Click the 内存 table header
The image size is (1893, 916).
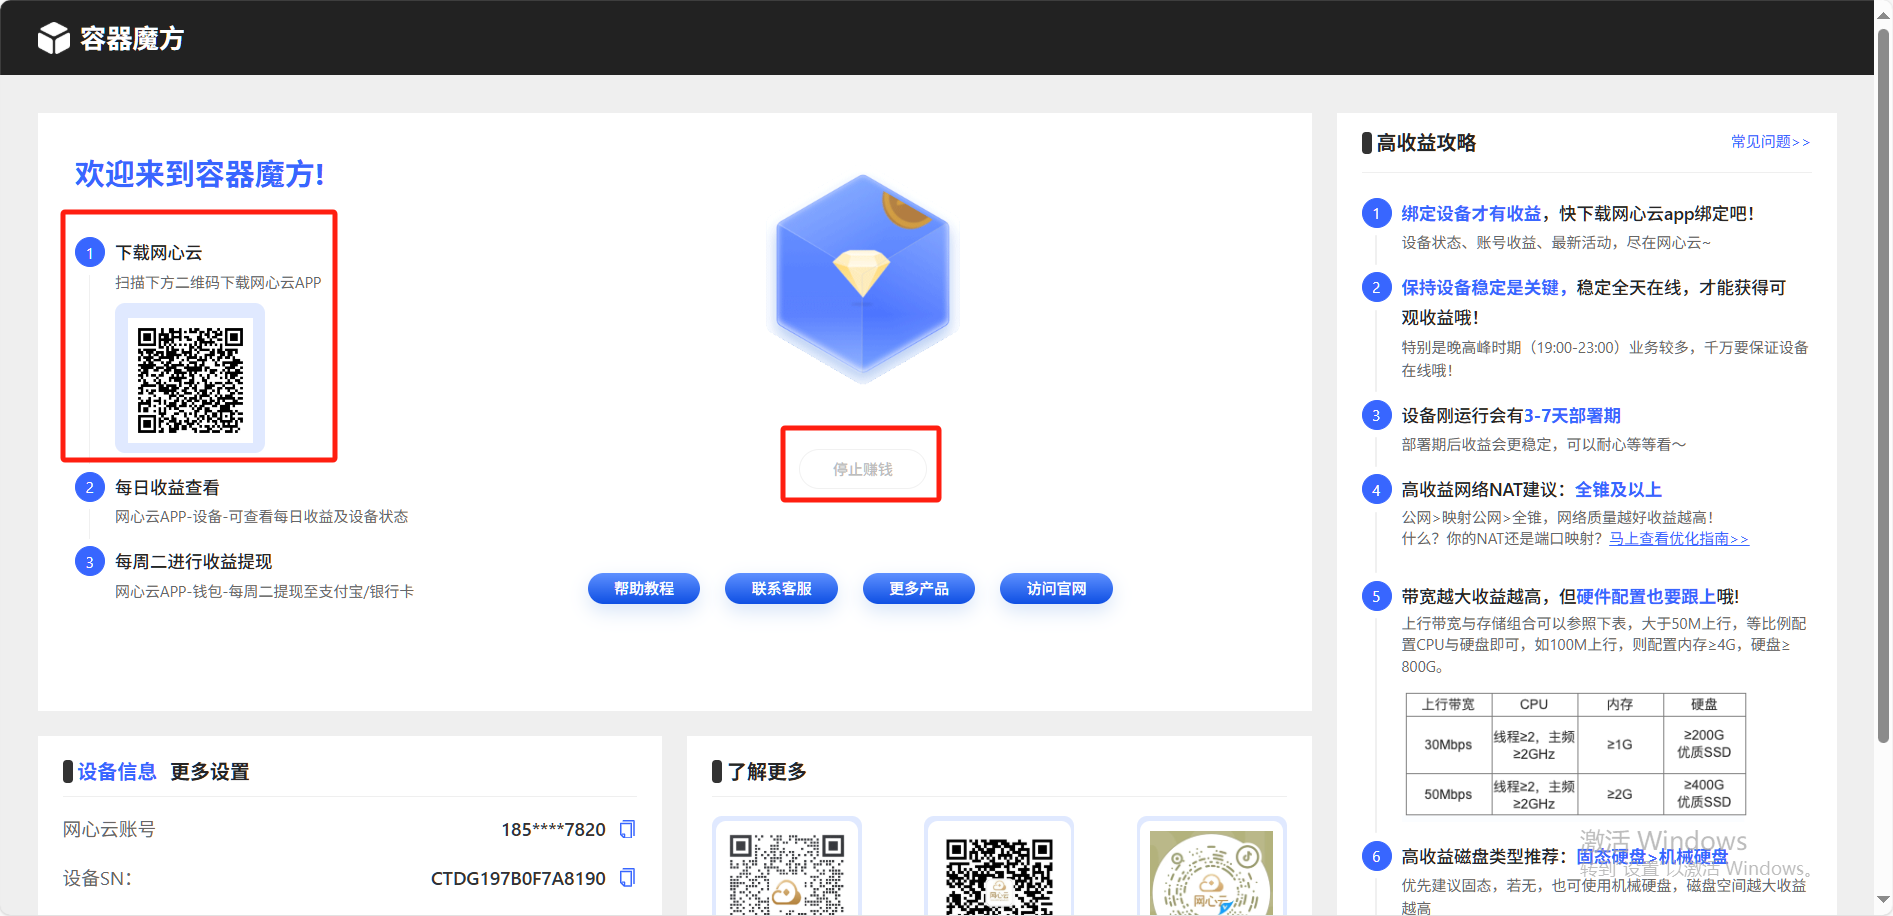point(1620,704)
